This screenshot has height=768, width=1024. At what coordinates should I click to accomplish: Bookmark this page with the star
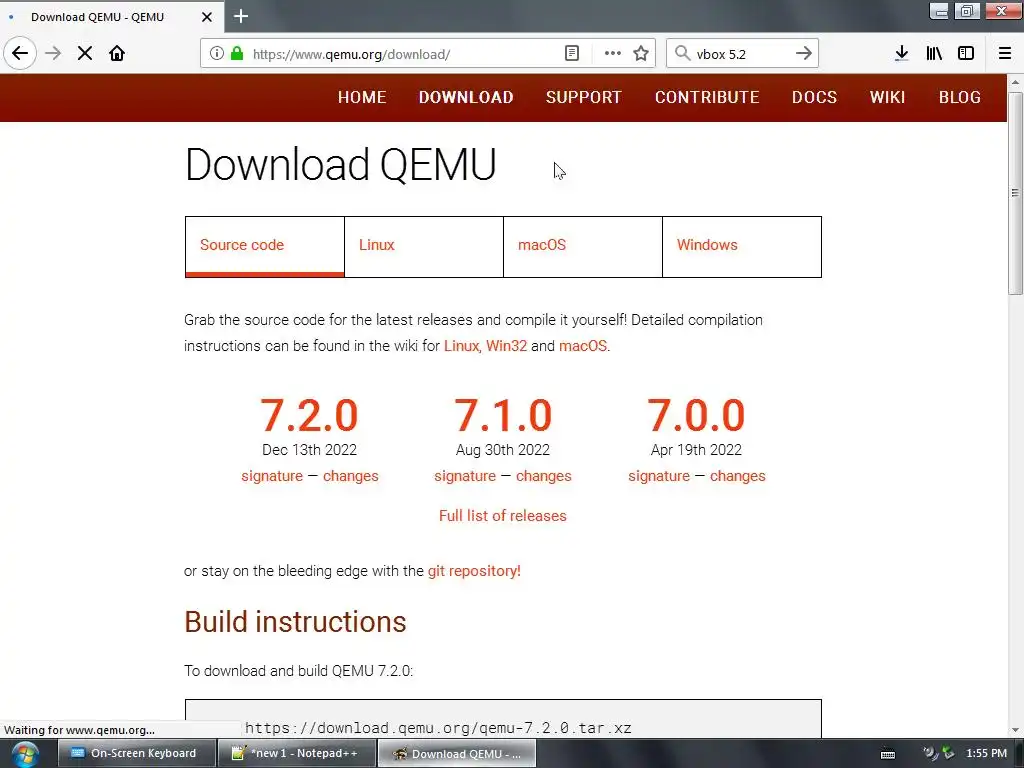click(x=641, y=54)
